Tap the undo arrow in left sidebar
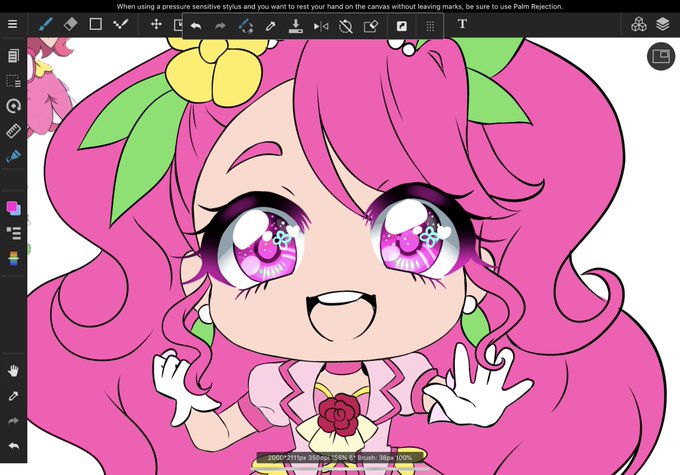The width and height of the screenshot is (680, 475). pyautogui.click(x=13, y=446)
